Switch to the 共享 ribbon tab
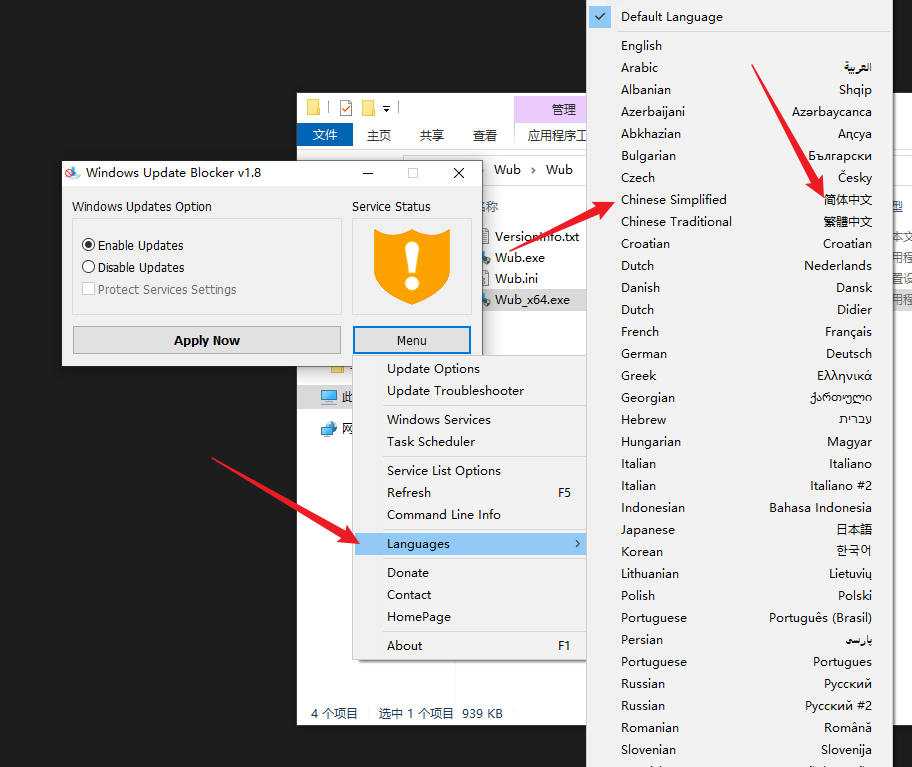The height and width of the screenshot is (767, 912). pyautogui.click(x=432, y=135)
